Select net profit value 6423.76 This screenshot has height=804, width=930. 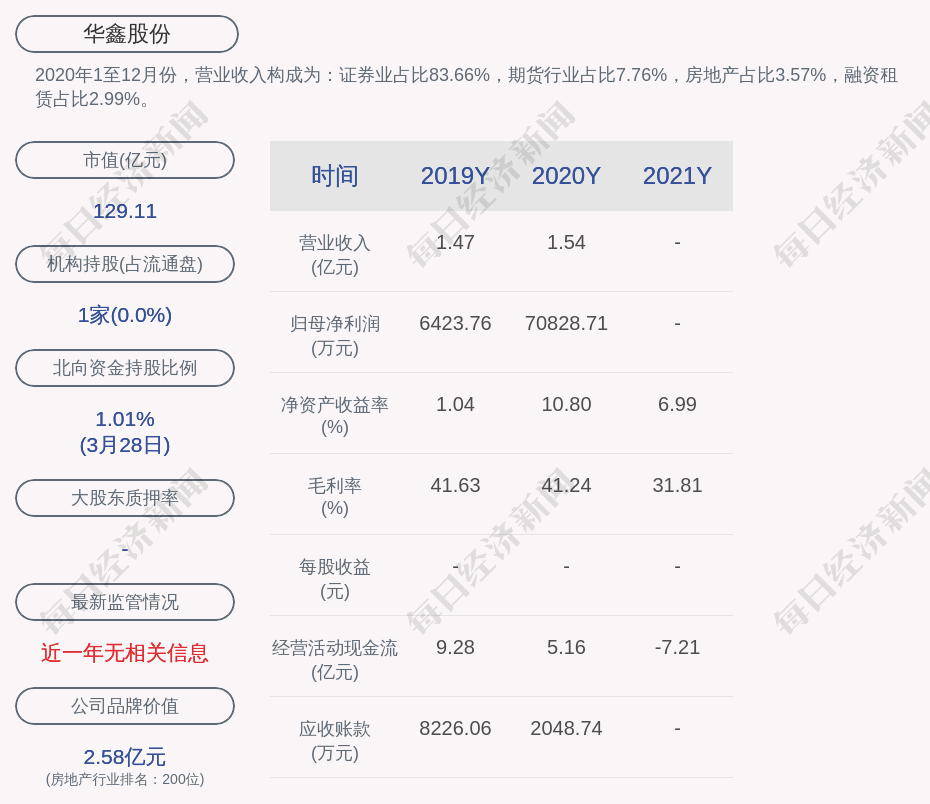coord(455,323)
